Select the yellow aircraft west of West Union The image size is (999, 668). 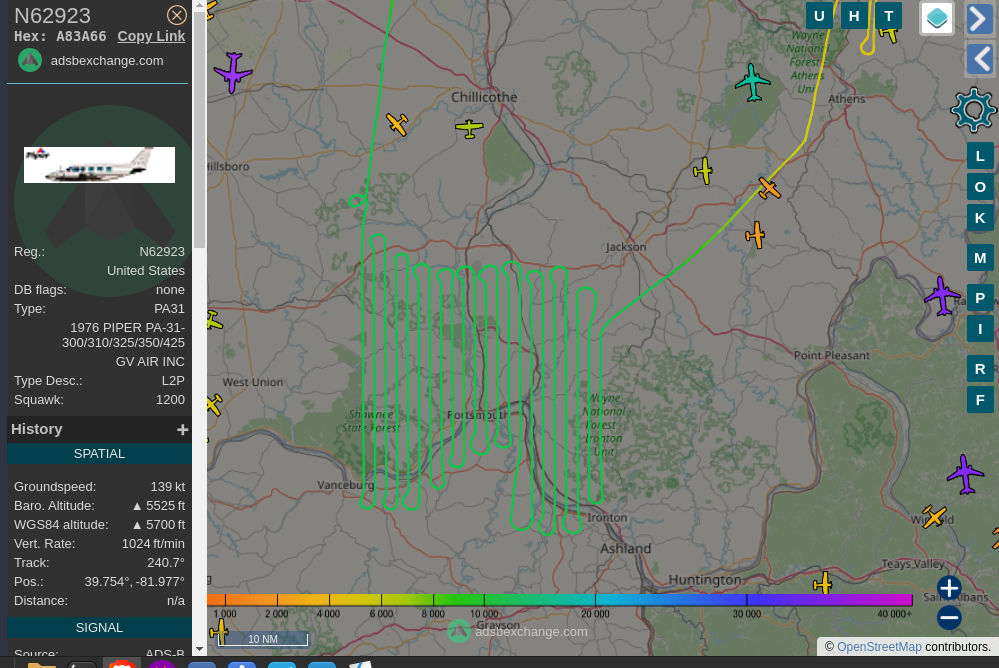[x=214, y=405]
